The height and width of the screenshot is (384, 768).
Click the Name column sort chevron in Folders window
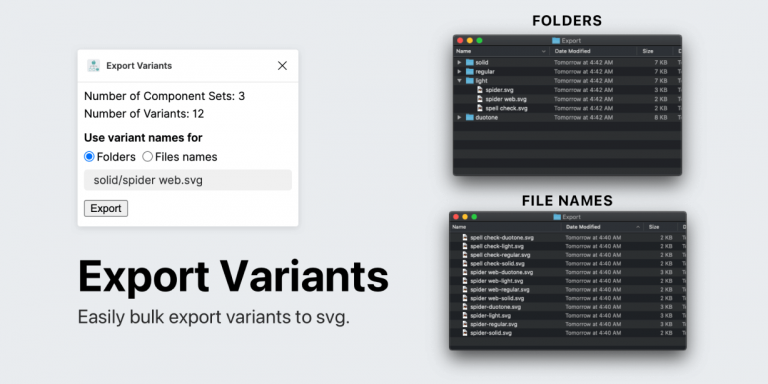tap(544, 51)
